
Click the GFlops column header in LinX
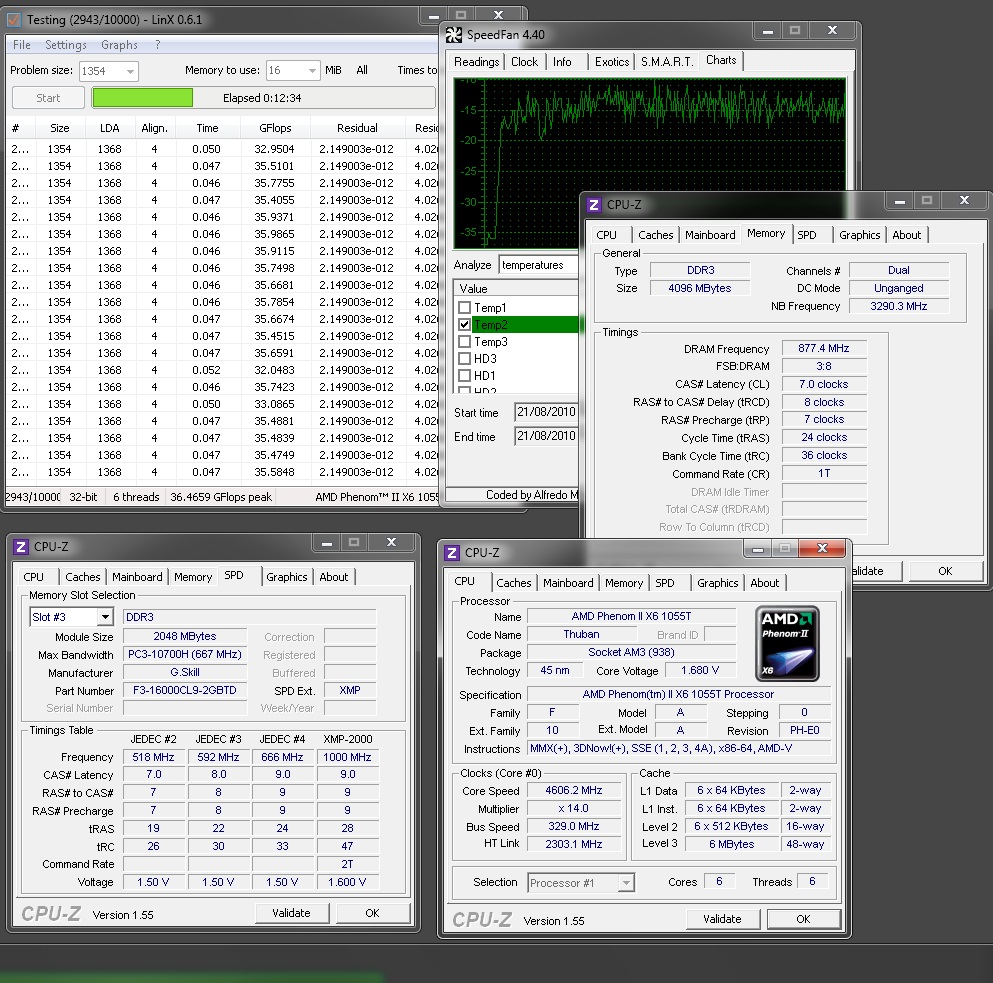[275, 128]
